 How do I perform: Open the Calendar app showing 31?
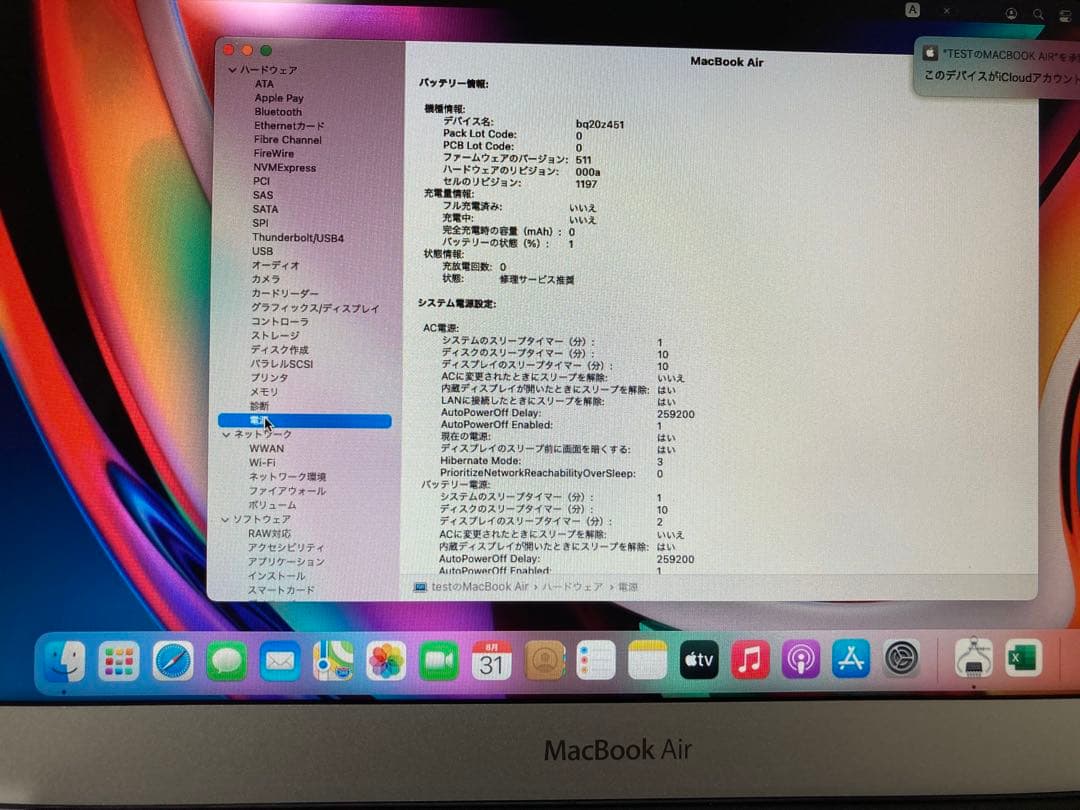(x=490, y=660)
